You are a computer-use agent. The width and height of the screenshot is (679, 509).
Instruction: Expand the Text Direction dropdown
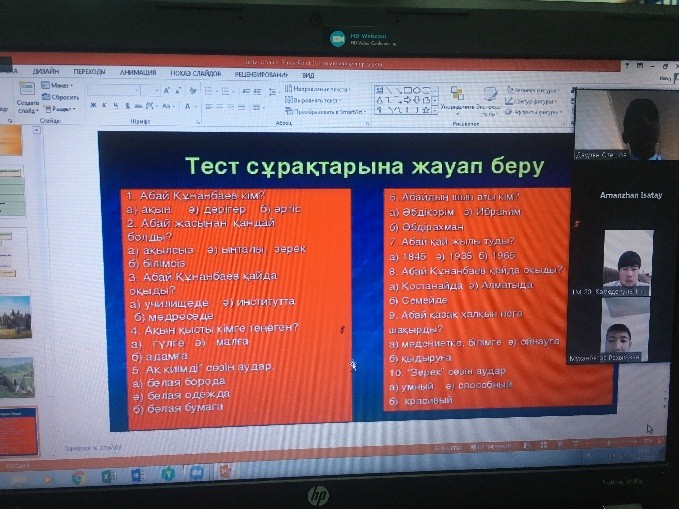(320, 89)
